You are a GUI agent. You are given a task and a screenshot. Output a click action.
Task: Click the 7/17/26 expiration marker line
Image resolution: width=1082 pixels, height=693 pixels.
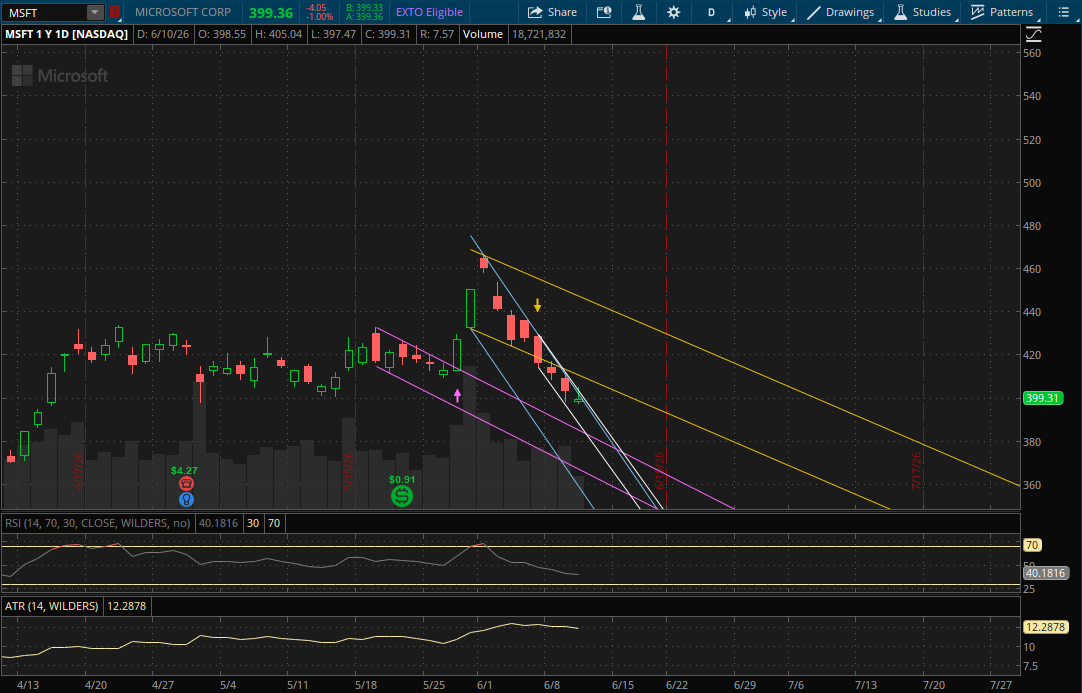point(923,276)
